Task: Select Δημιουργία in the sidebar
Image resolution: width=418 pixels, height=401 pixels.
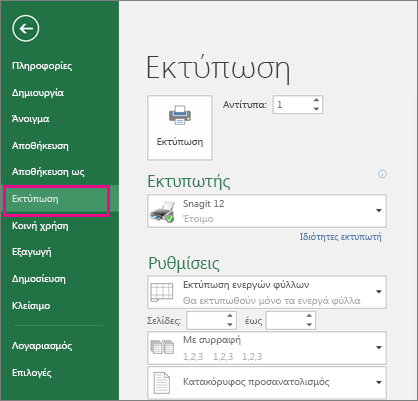Action: (38, 92)
